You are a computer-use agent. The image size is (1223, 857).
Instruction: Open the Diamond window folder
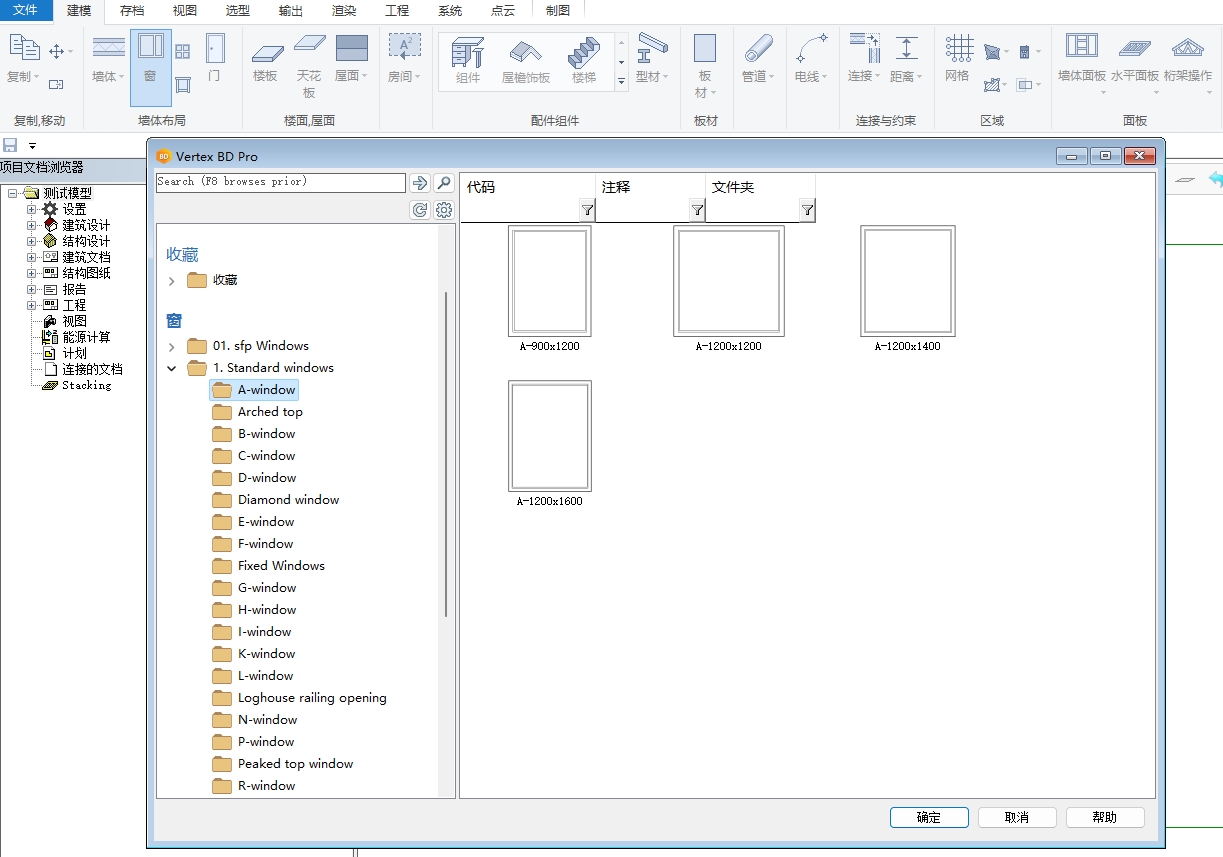point(288,500)
